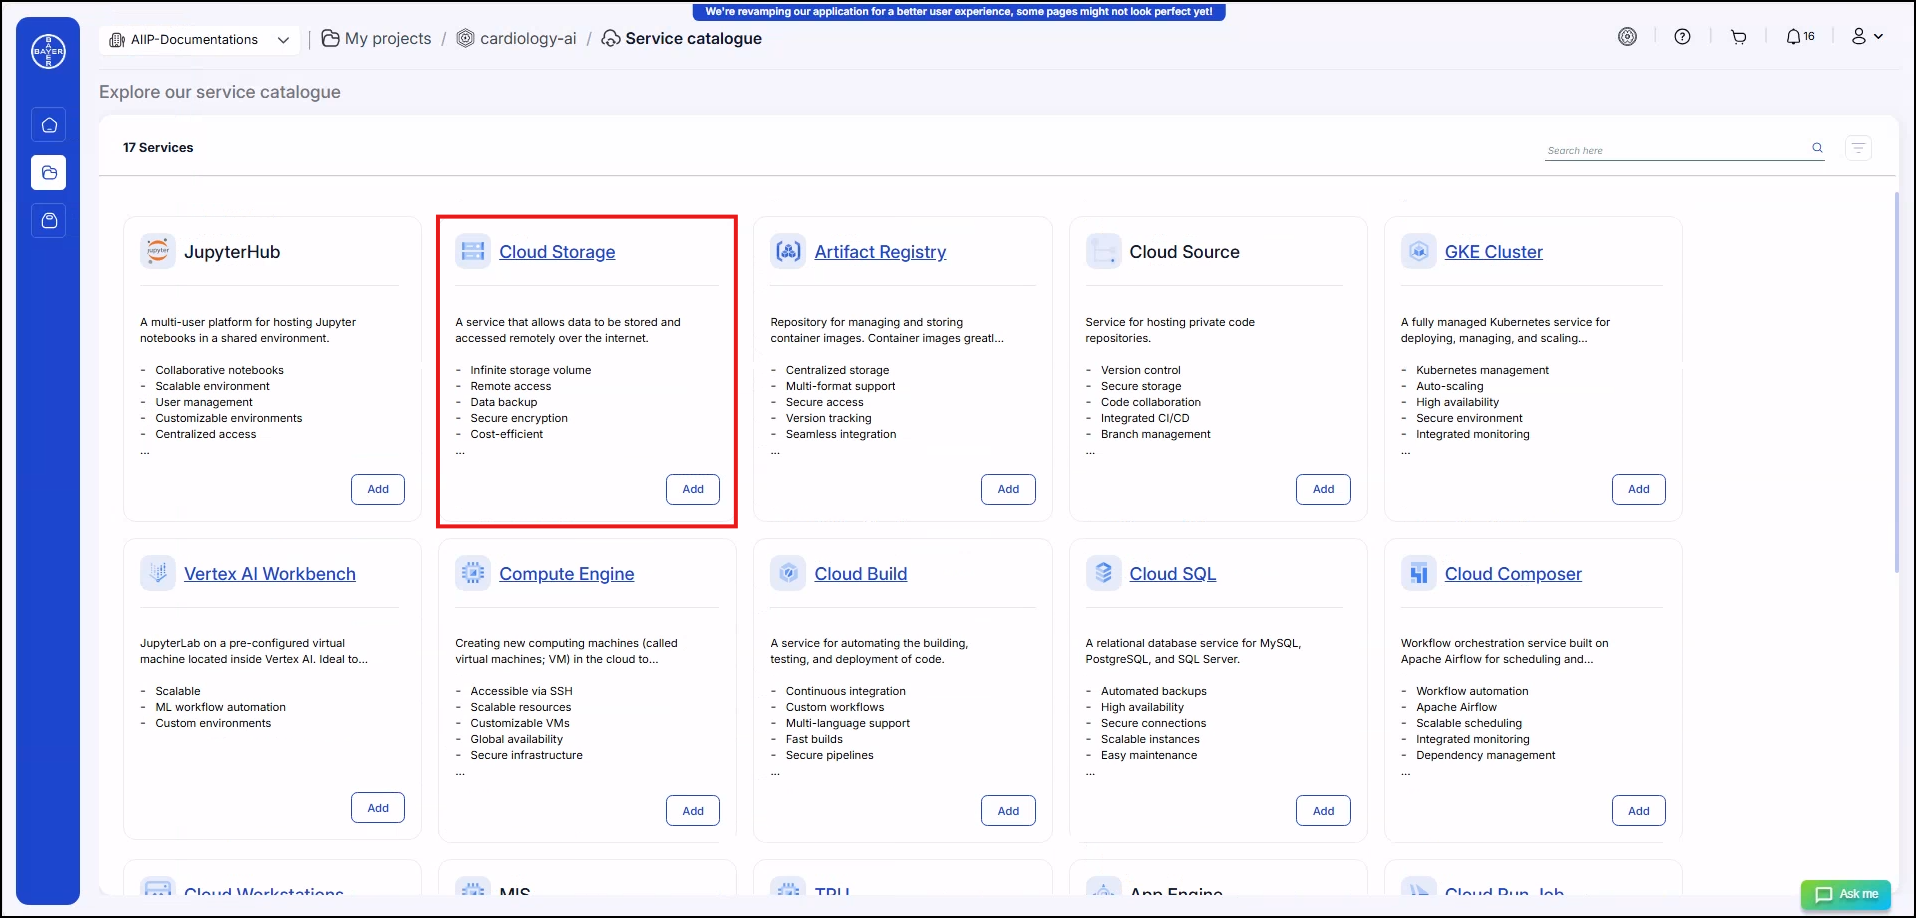Click the 'Continuous integration' bullet
1916x918 pixels.
coord(845,691)
